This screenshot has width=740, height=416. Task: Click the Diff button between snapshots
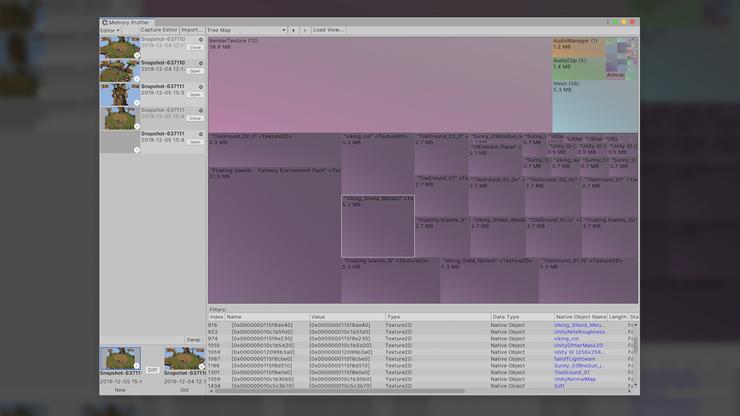coord(152,370)
